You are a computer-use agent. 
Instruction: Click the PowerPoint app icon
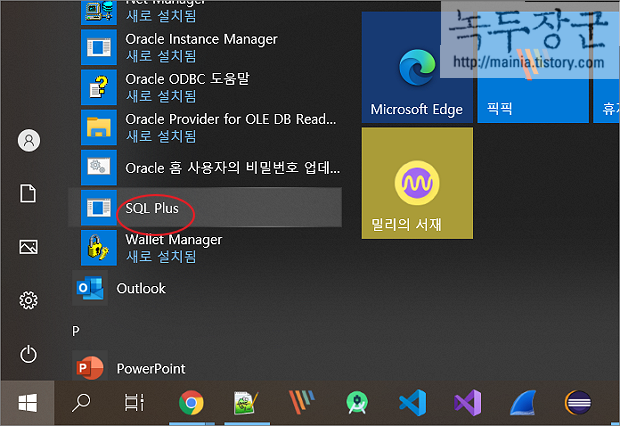click(90, 368)
